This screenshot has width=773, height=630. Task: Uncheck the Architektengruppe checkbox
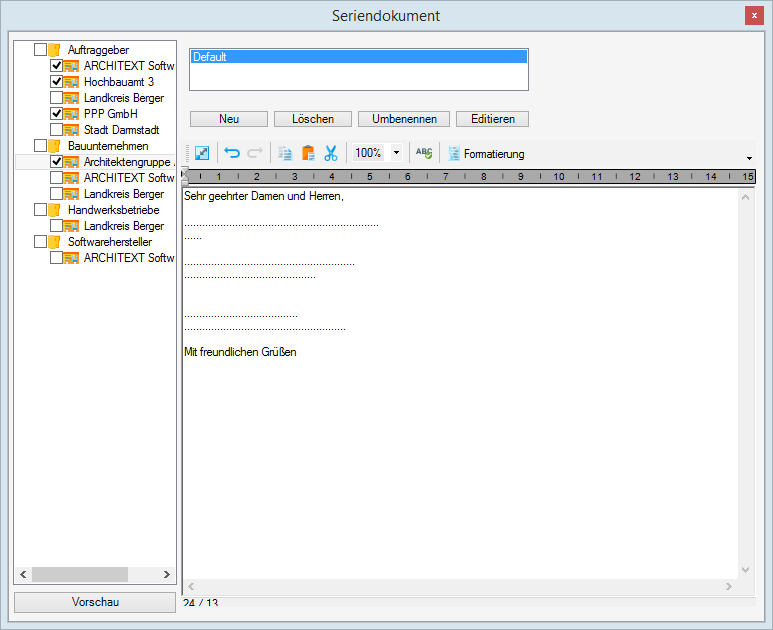57,161
